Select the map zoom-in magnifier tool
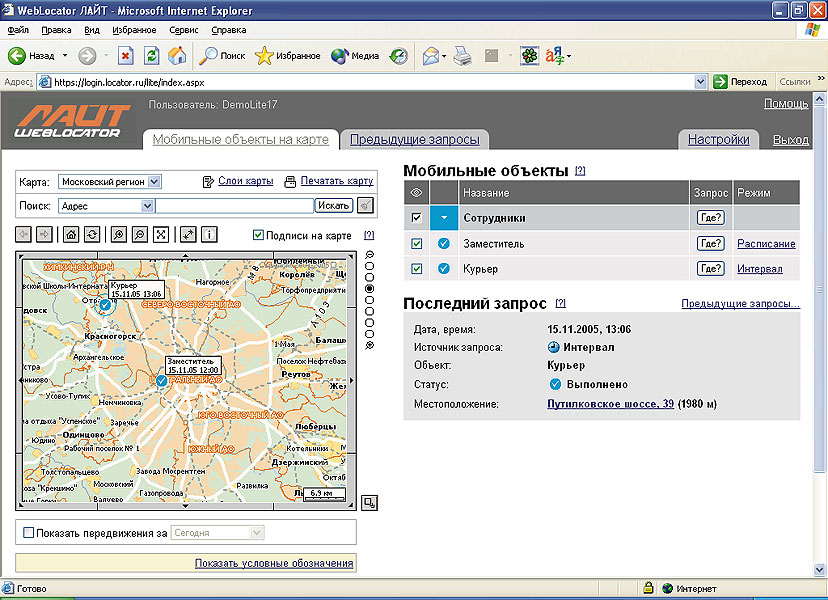The width and height of the screenshot is (828, 600). [119, 234]
